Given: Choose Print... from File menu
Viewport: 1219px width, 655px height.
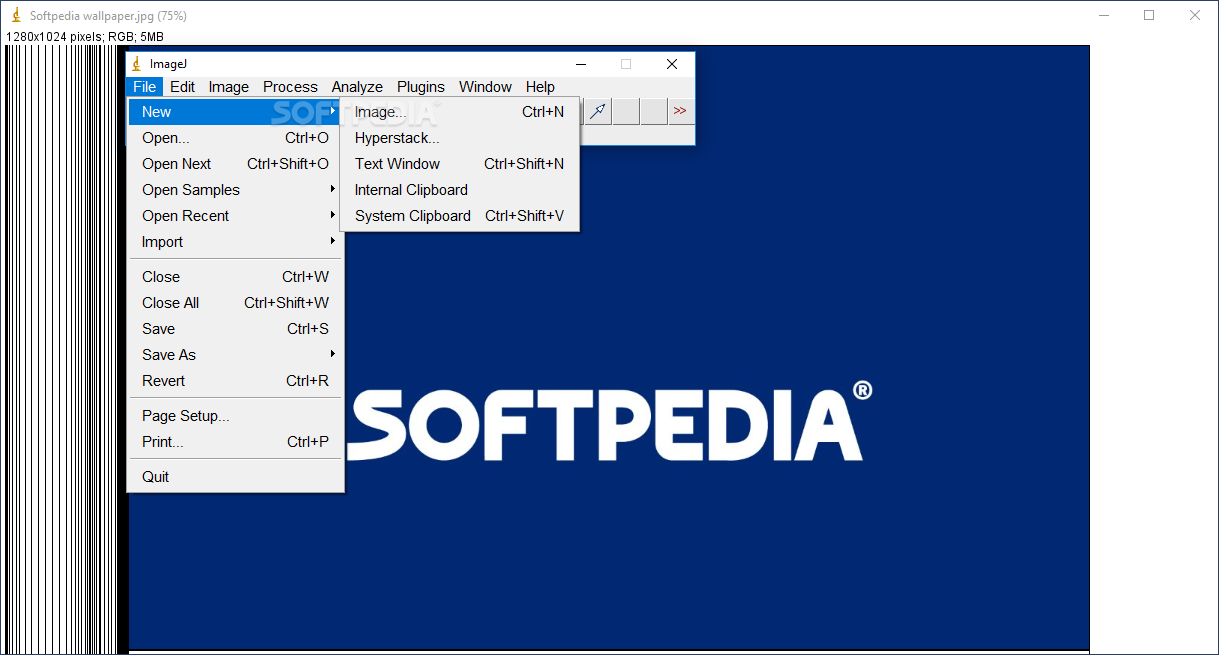Looking at the screenshot, I should 236,442.
